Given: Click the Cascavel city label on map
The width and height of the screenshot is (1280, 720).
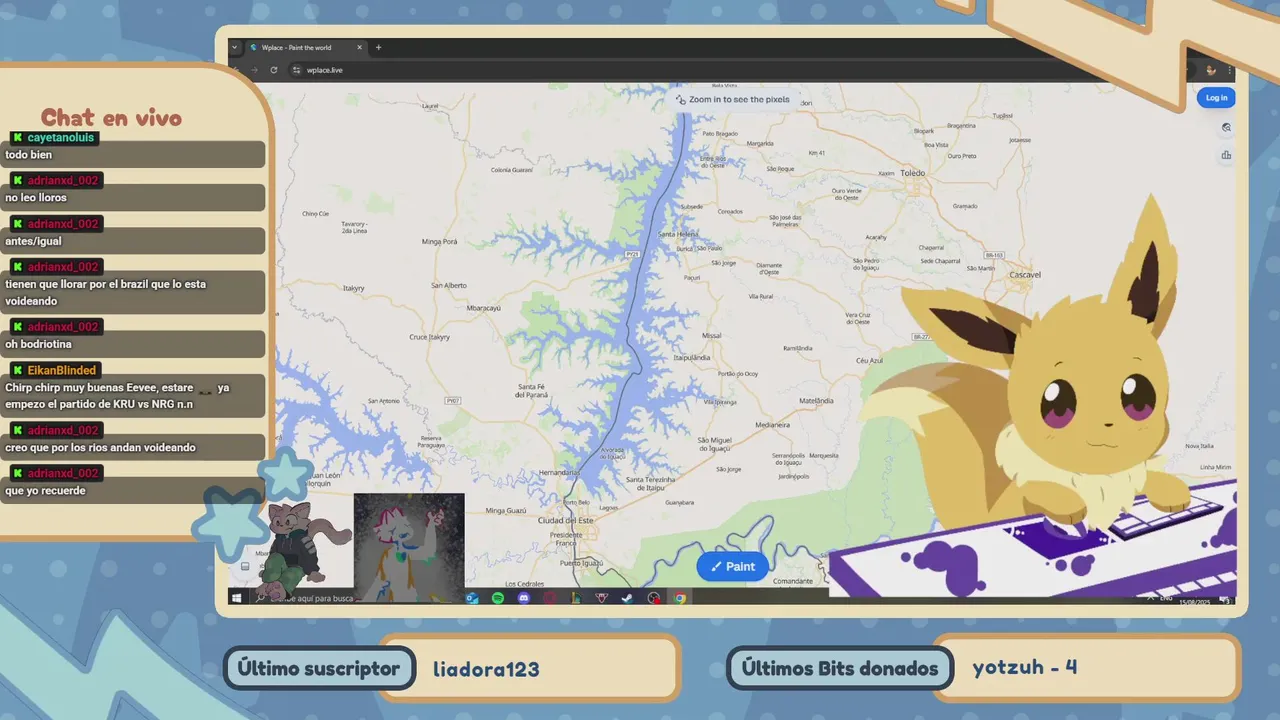Looking at the screenshot, I should click(1025, 274).
